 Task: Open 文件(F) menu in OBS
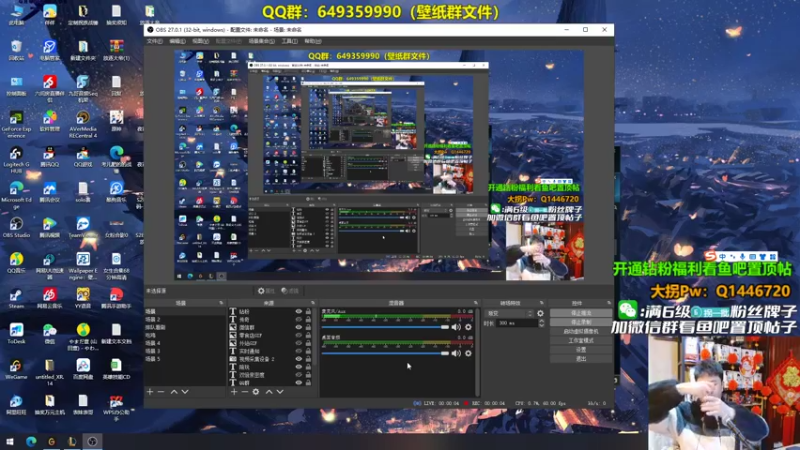click(x=155, y=41)
